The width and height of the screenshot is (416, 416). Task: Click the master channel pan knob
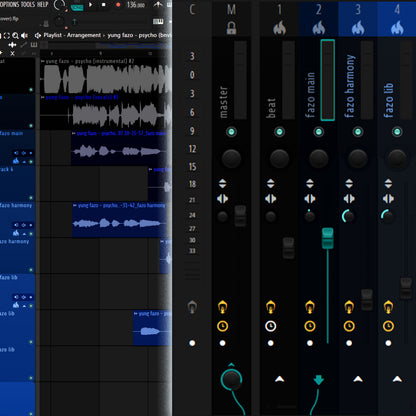click(231, 158)
